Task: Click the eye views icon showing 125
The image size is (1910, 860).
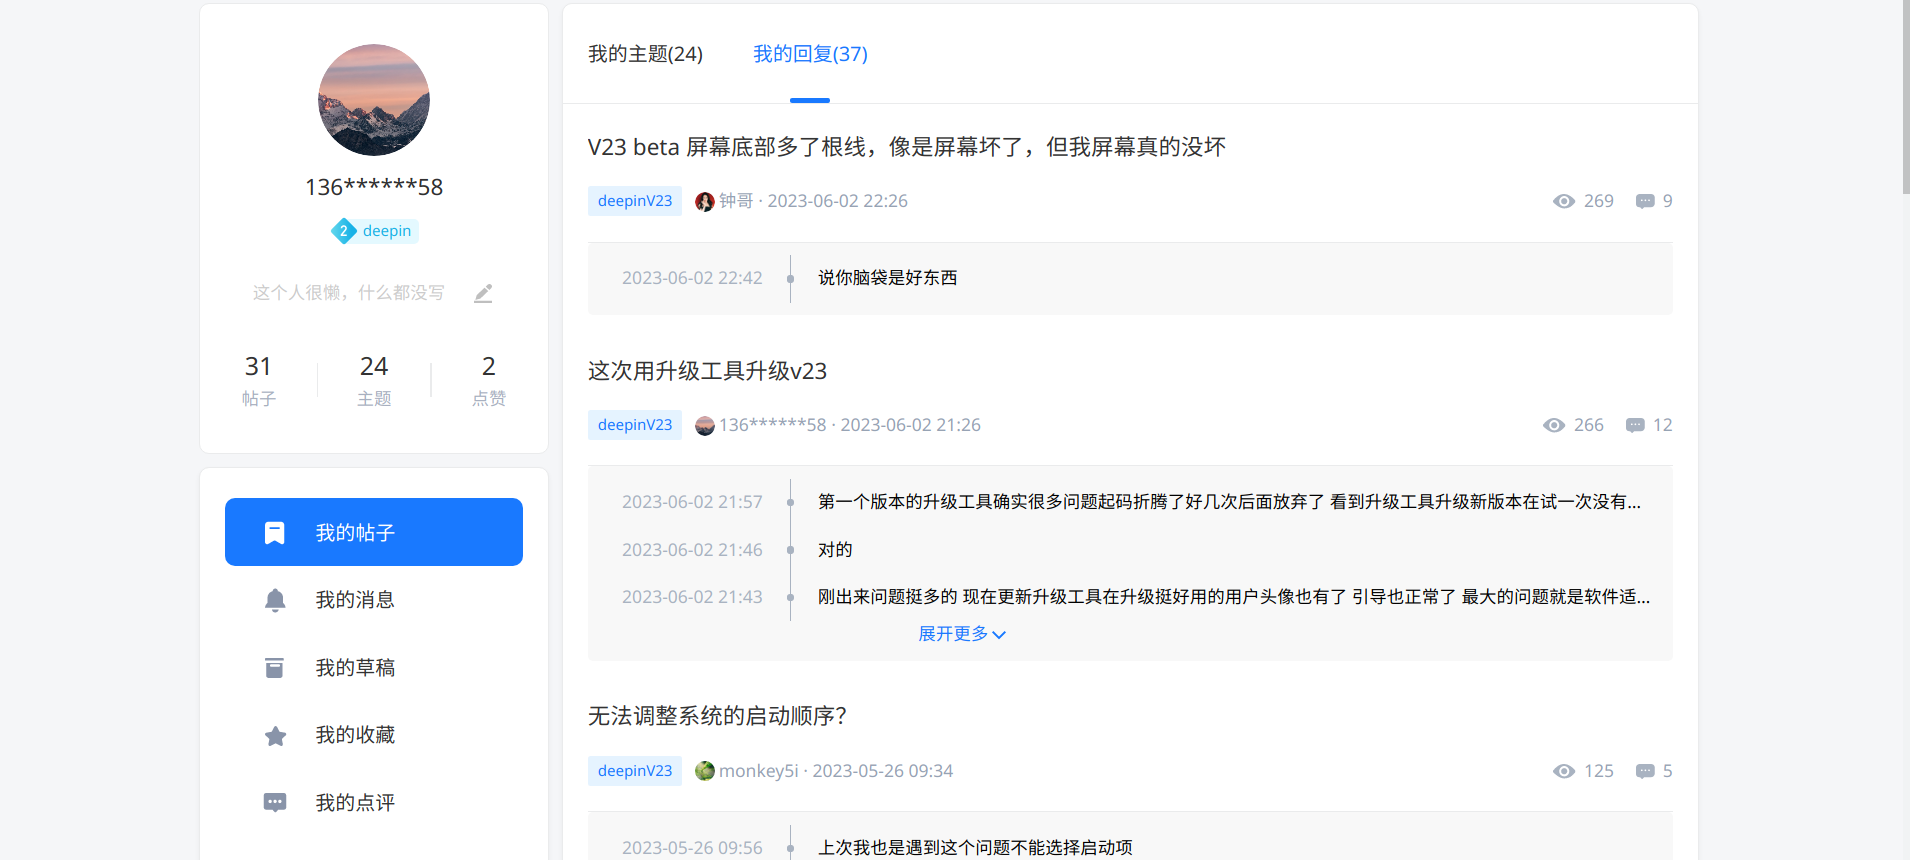Action: (1564, 771)
